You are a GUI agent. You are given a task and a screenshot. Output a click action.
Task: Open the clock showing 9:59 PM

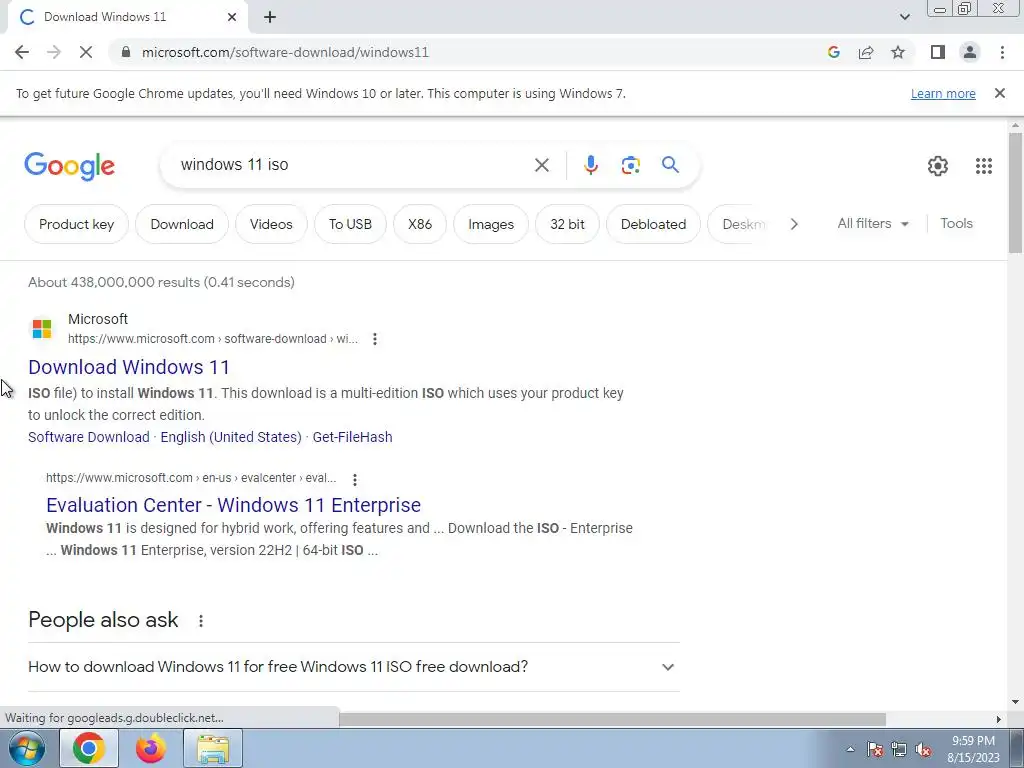click(x=973, y=749)
